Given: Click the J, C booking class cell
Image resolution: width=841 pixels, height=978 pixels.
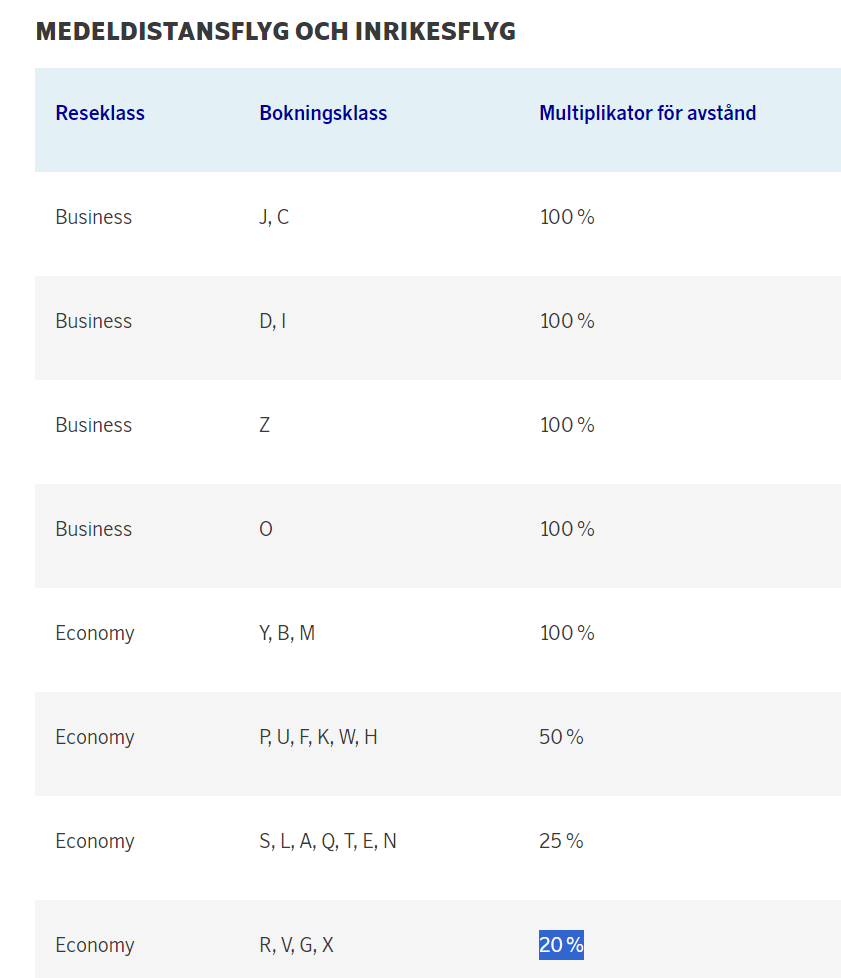Looking at the screenshot, I should tap(274, 217).
